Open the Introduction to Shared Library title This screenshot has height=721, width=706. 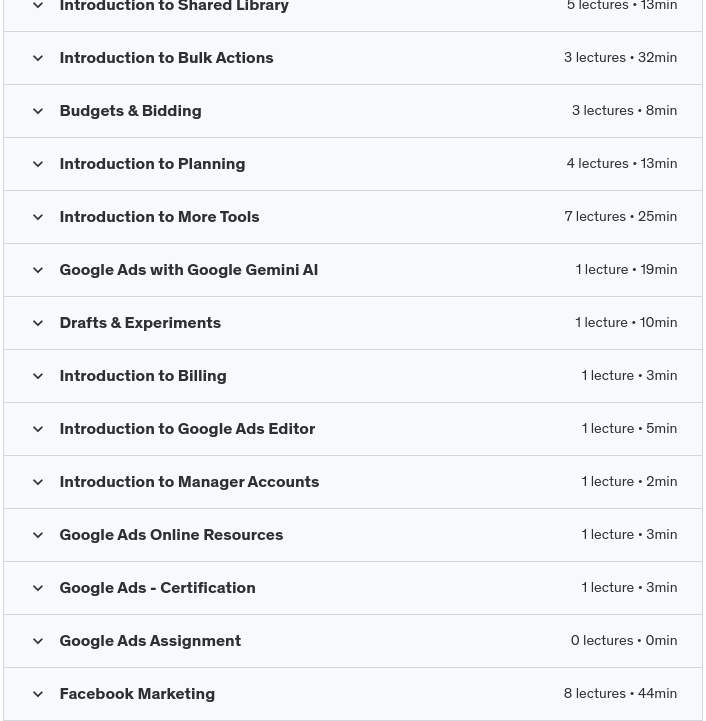pyautogui.click(x=174, y=7)
